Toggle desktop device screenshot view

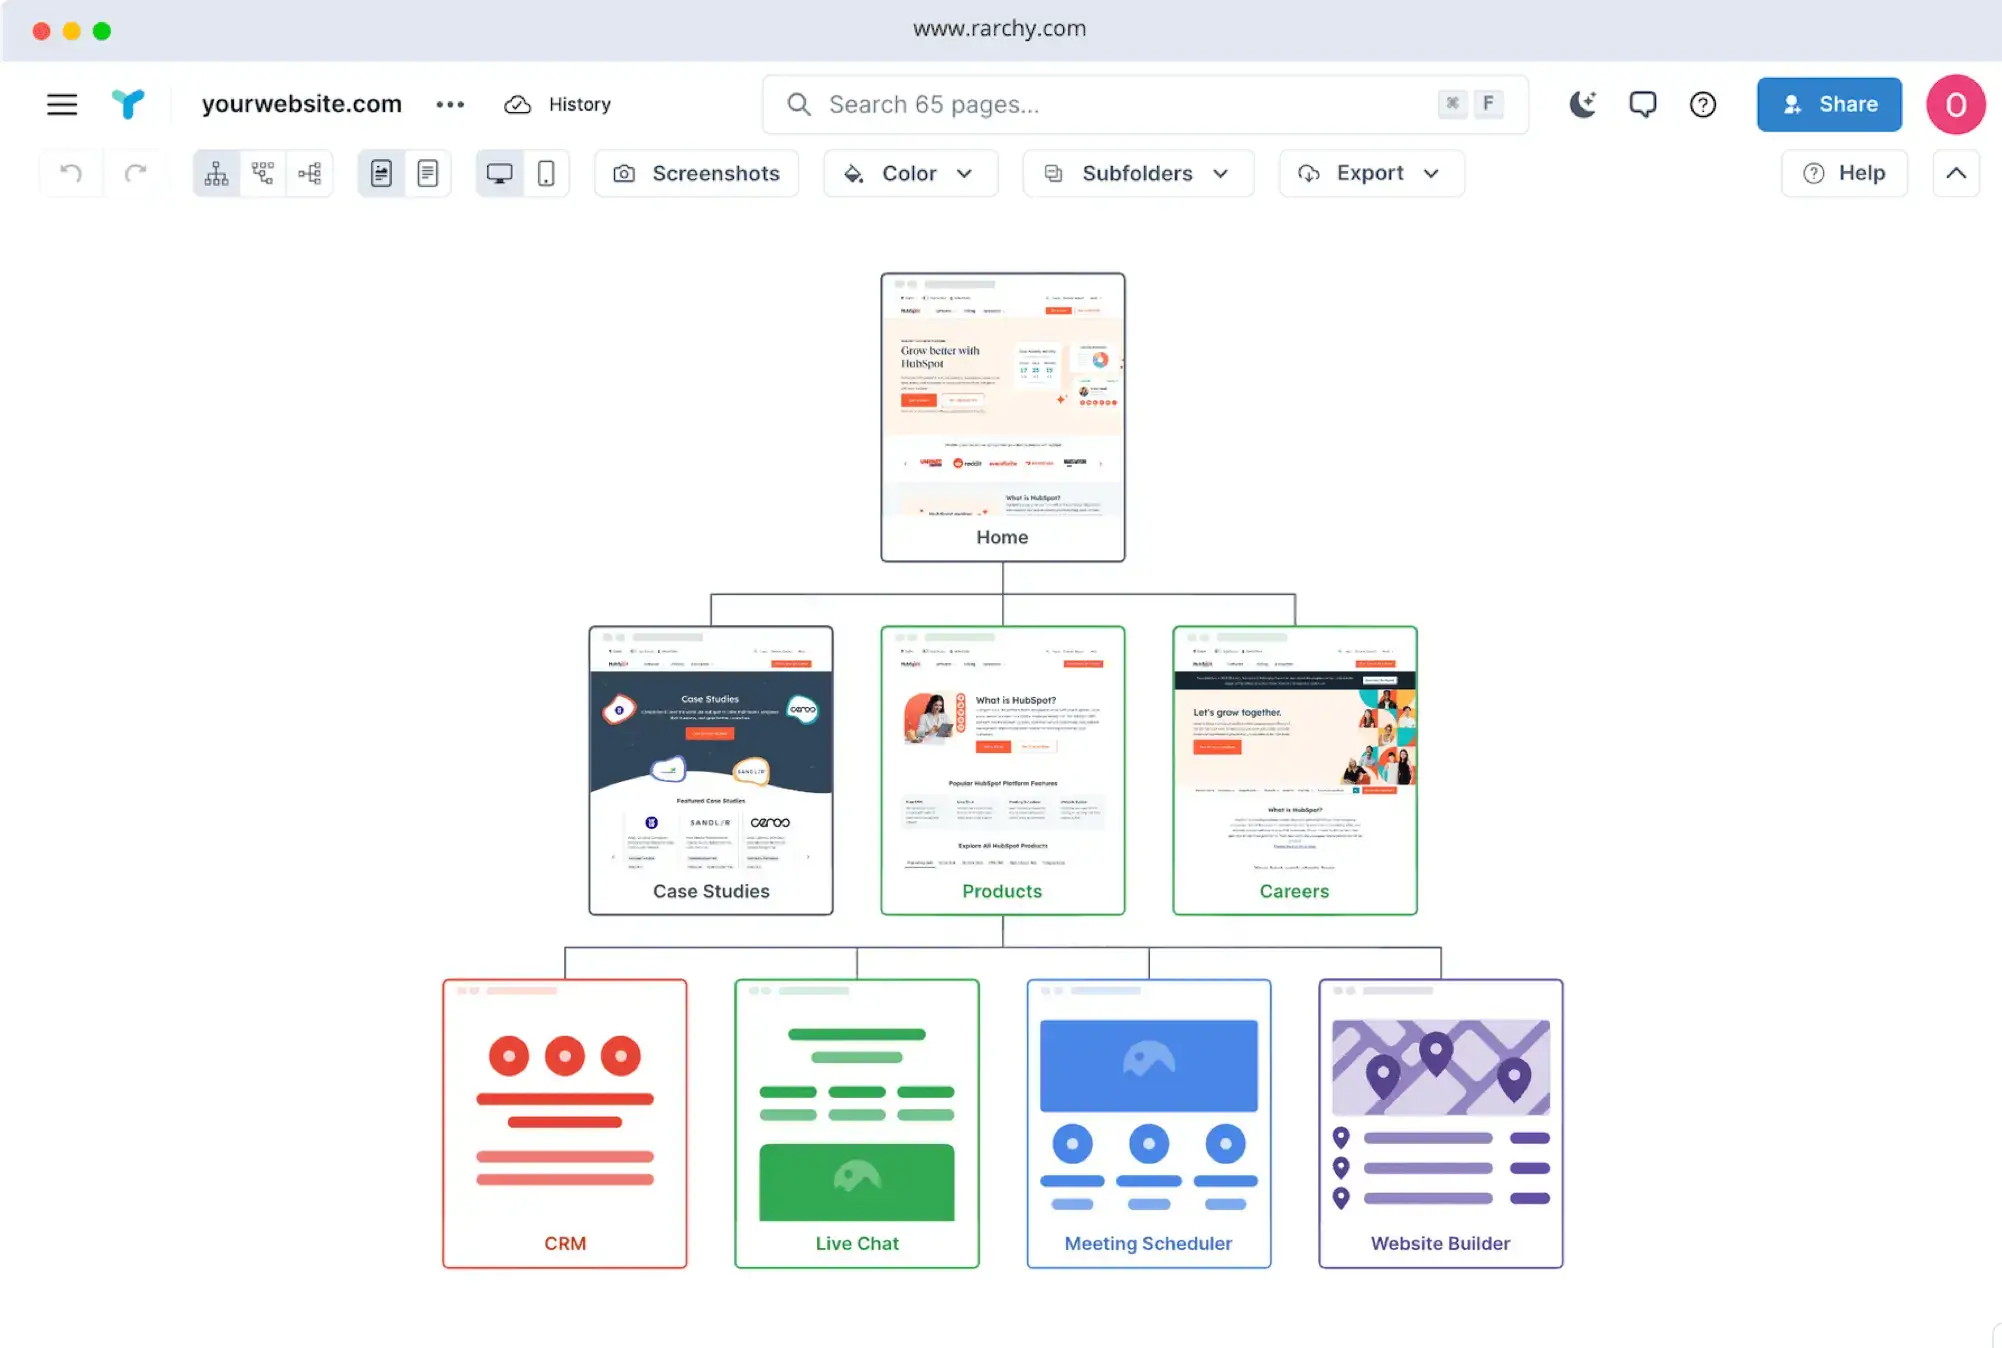pyautogui.click(x=499, y=173)
